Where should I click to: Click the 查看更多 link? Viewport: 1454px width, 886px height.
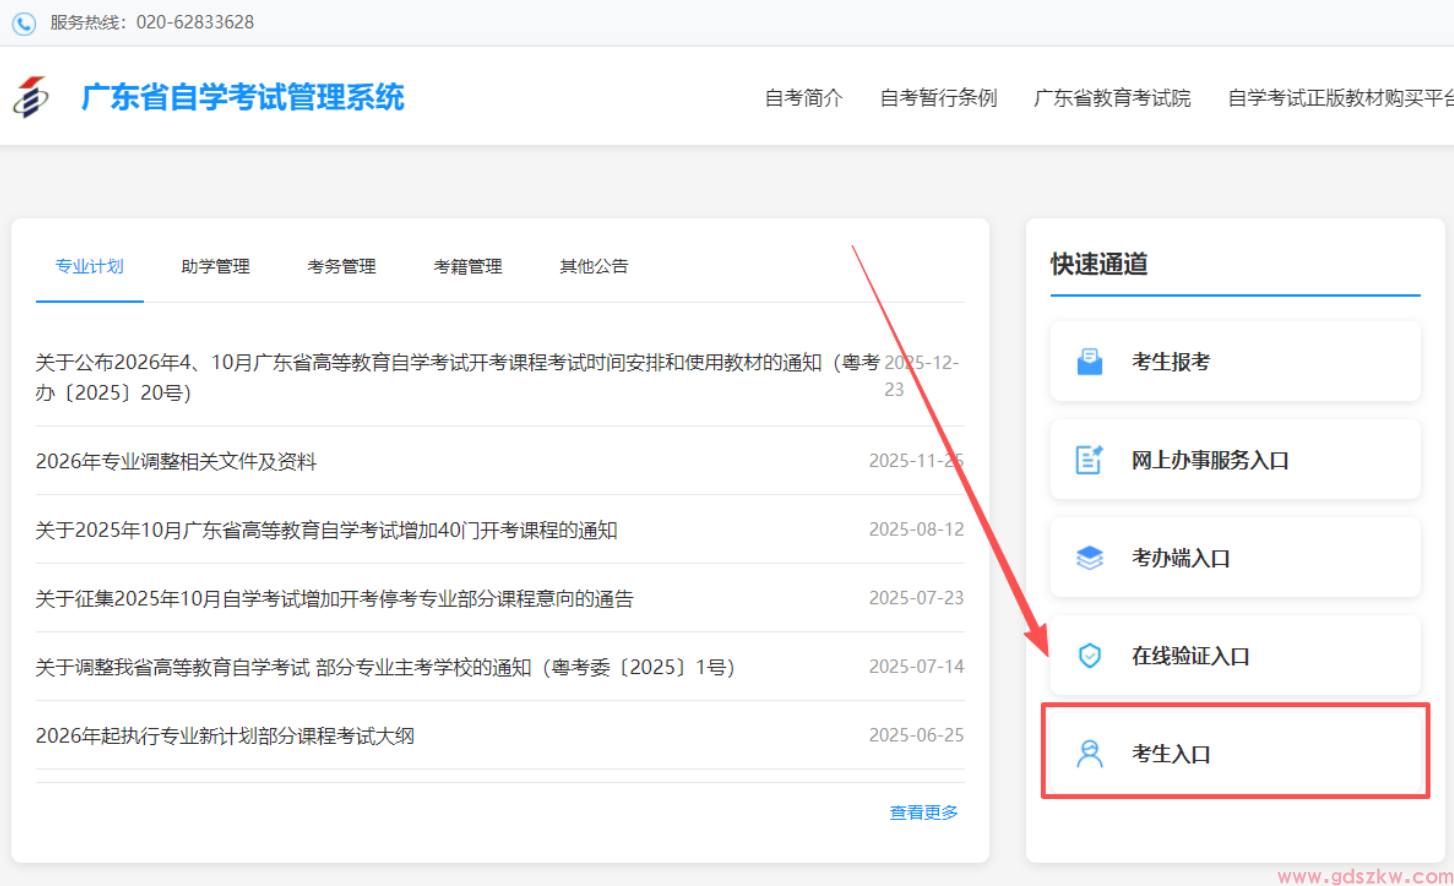[922, 812]
